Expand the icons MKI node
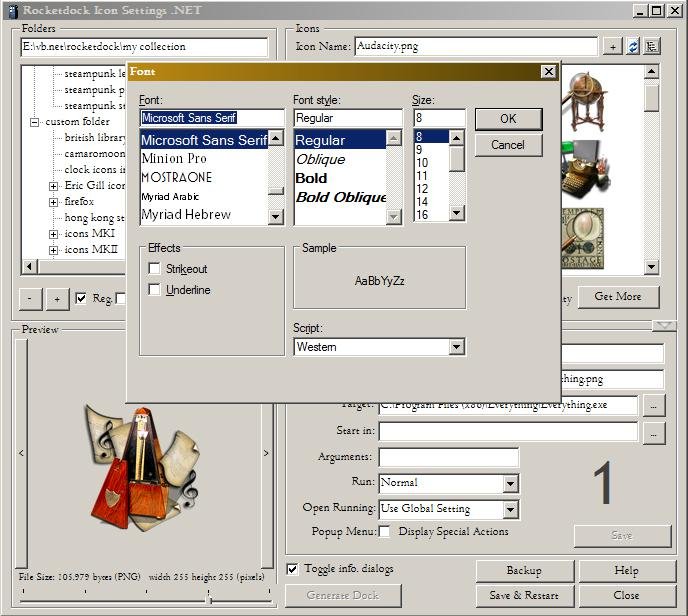Image resolution: width=688 pixels, height=616 pixels. 53,234
